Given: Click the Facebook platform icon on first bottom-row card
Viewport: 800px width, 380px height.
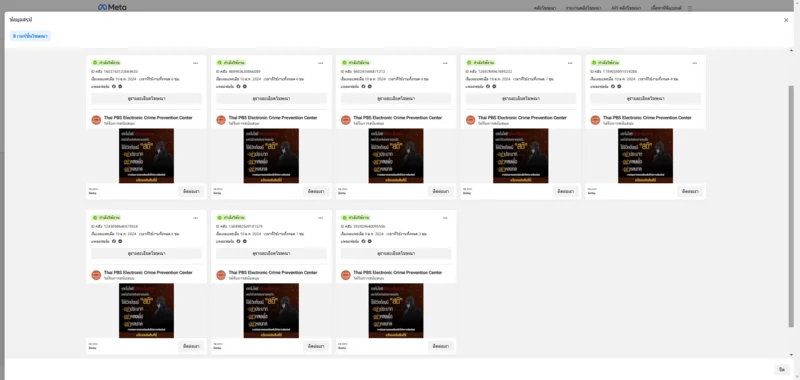Looking at the screenshot, I should (114, 241).
